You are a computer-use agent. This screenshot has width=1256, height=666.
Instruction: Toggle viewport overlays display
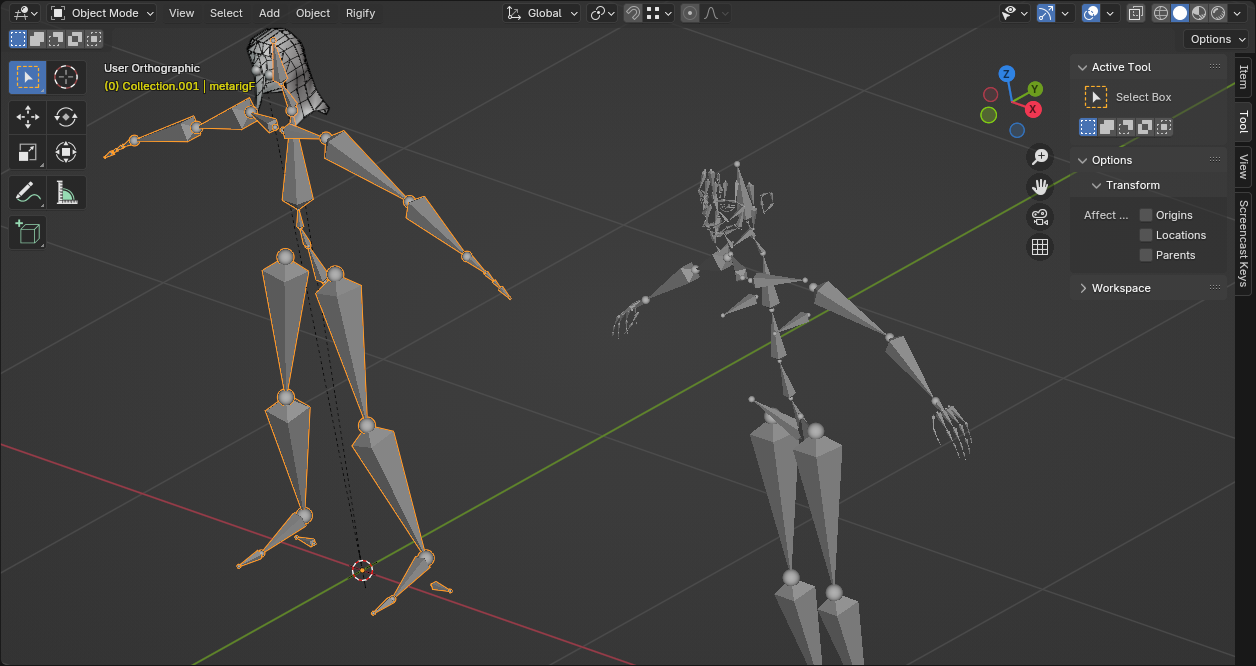pos(1091,13)
